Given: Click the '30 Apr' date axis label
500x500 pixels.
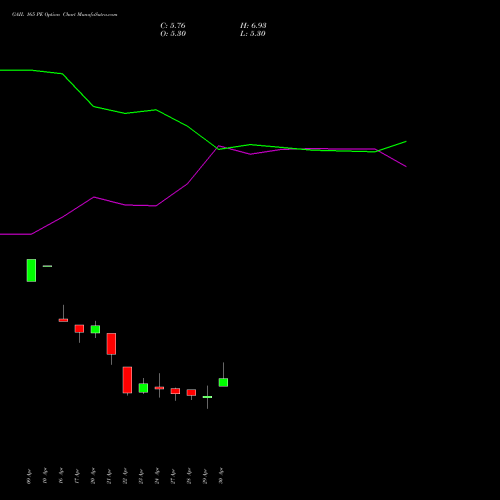Looking at the screenshot, I should tap(221, 476).
